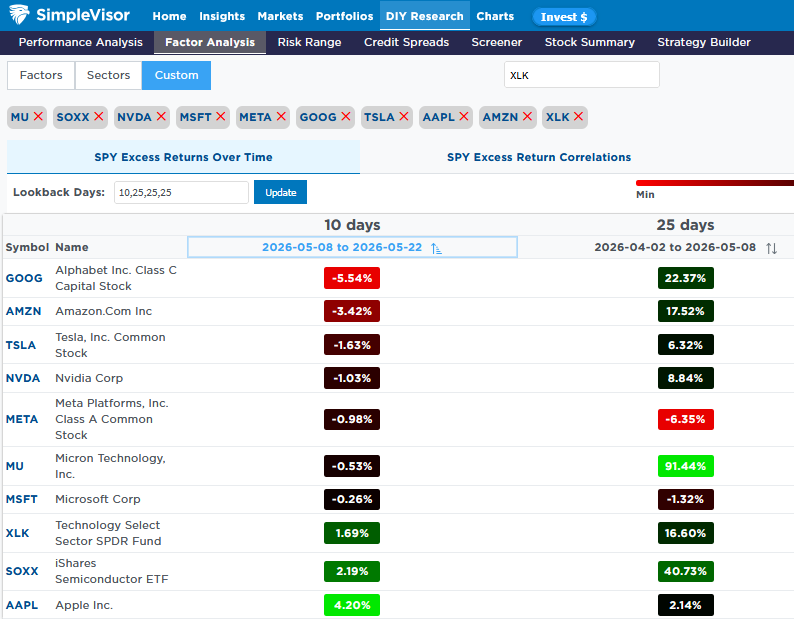Open the META symbol link in table
Viewport: 794px width, 619px height.
tap(22, 419)
